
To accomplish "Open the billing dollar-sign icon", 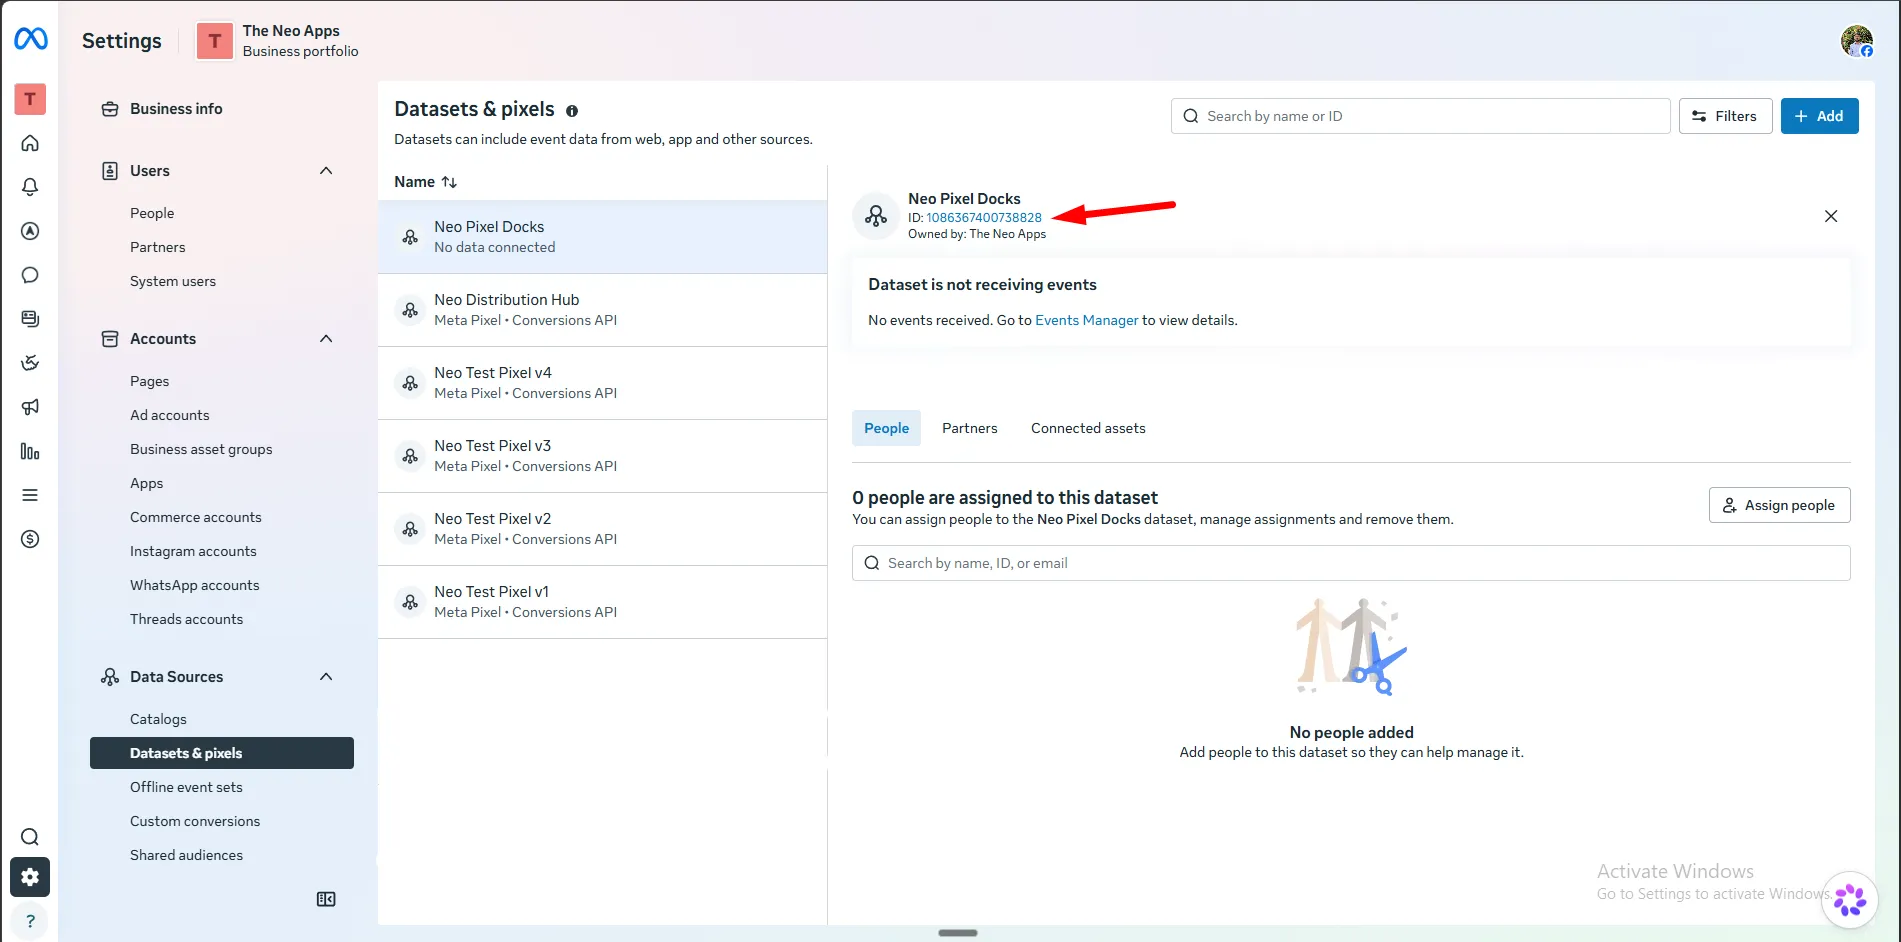I will 30,539.
